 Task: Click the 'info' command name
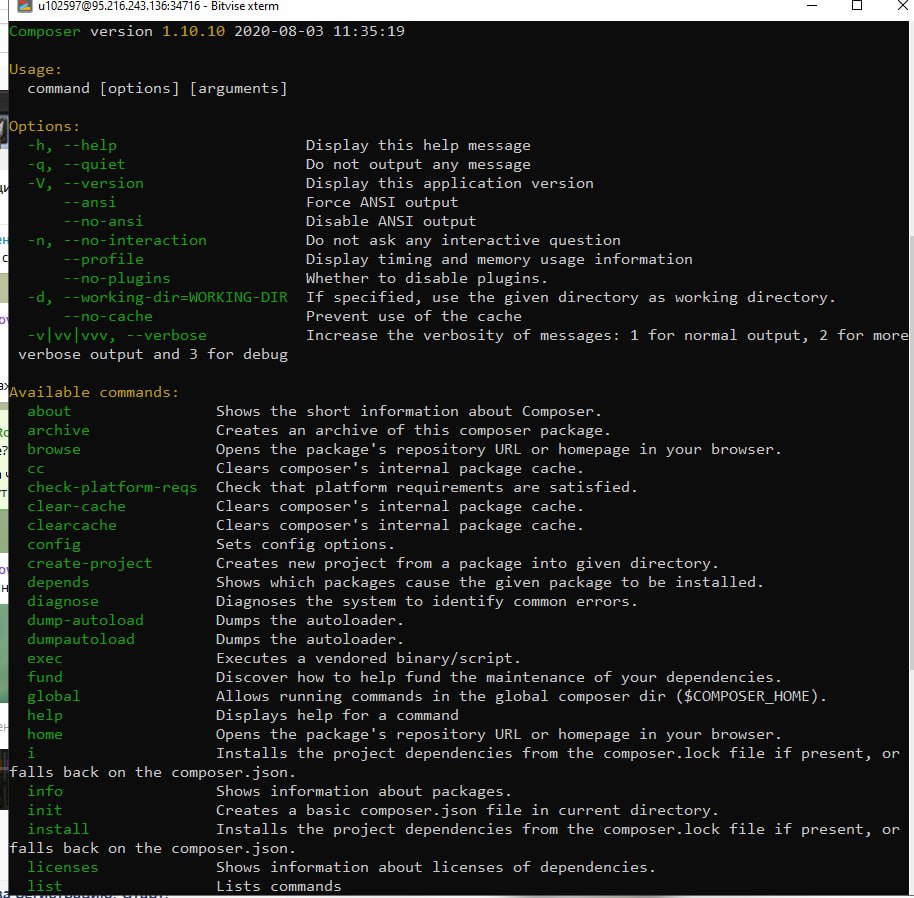point(44,791)
